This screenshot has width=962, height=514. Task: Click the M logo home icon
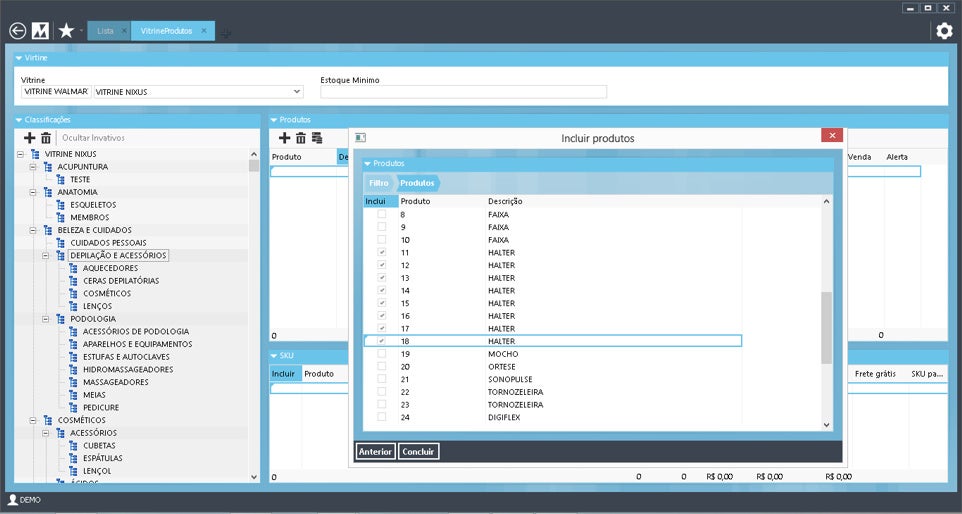coord(41,31)
